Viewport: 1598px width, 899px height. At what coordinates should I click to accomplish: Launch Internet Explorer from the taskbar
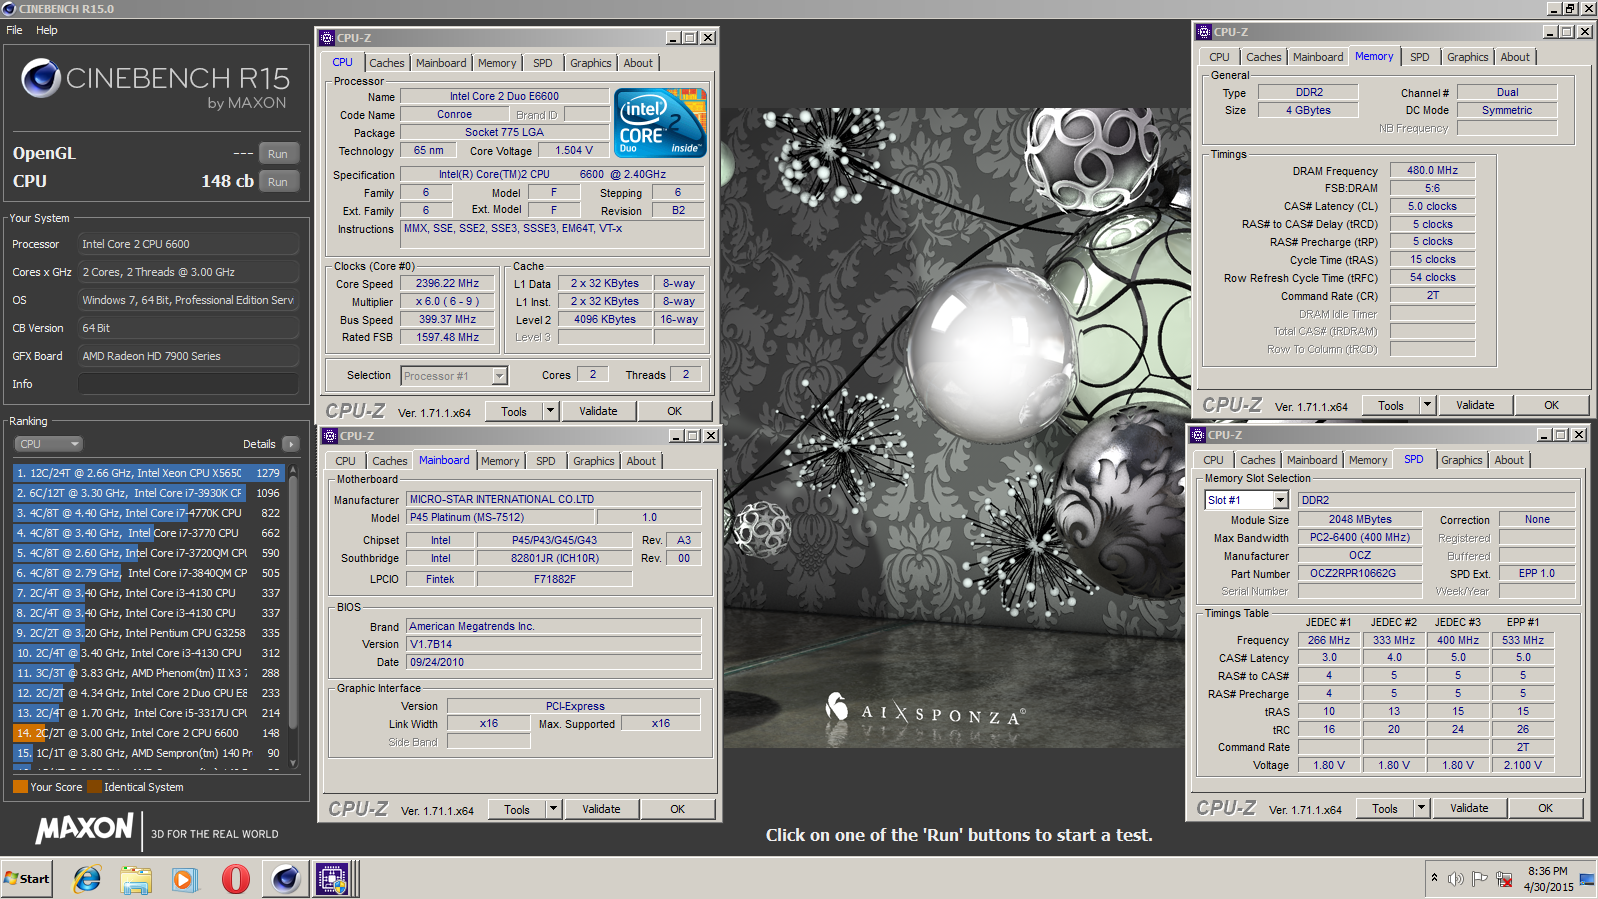(87, 879)
